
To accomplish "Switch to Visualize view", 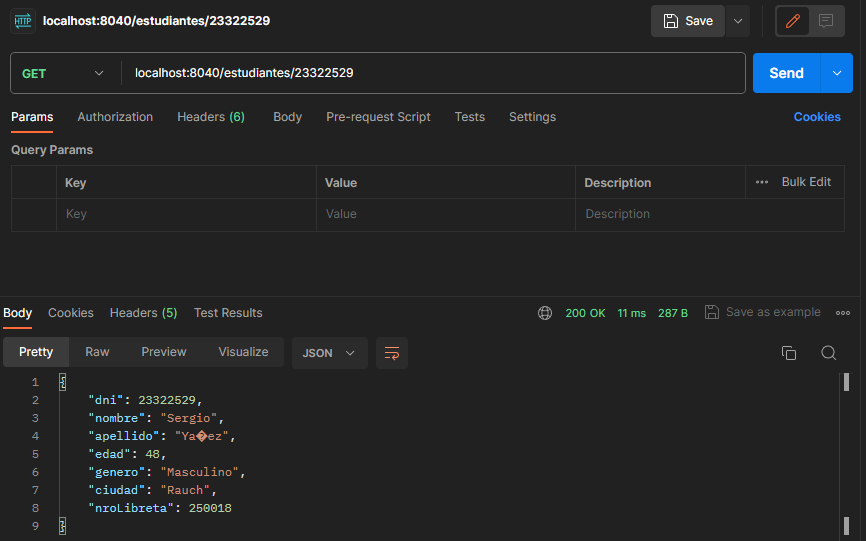I will [243, 352].
